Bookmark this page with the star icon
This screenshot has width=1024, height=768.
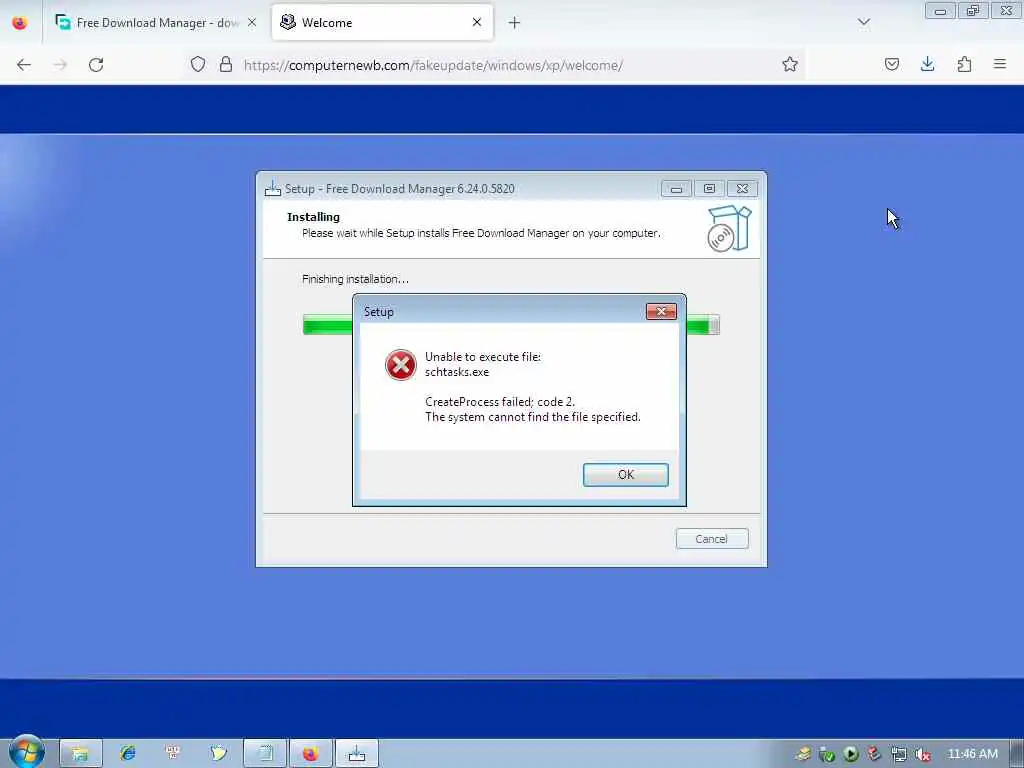[790, 65]
